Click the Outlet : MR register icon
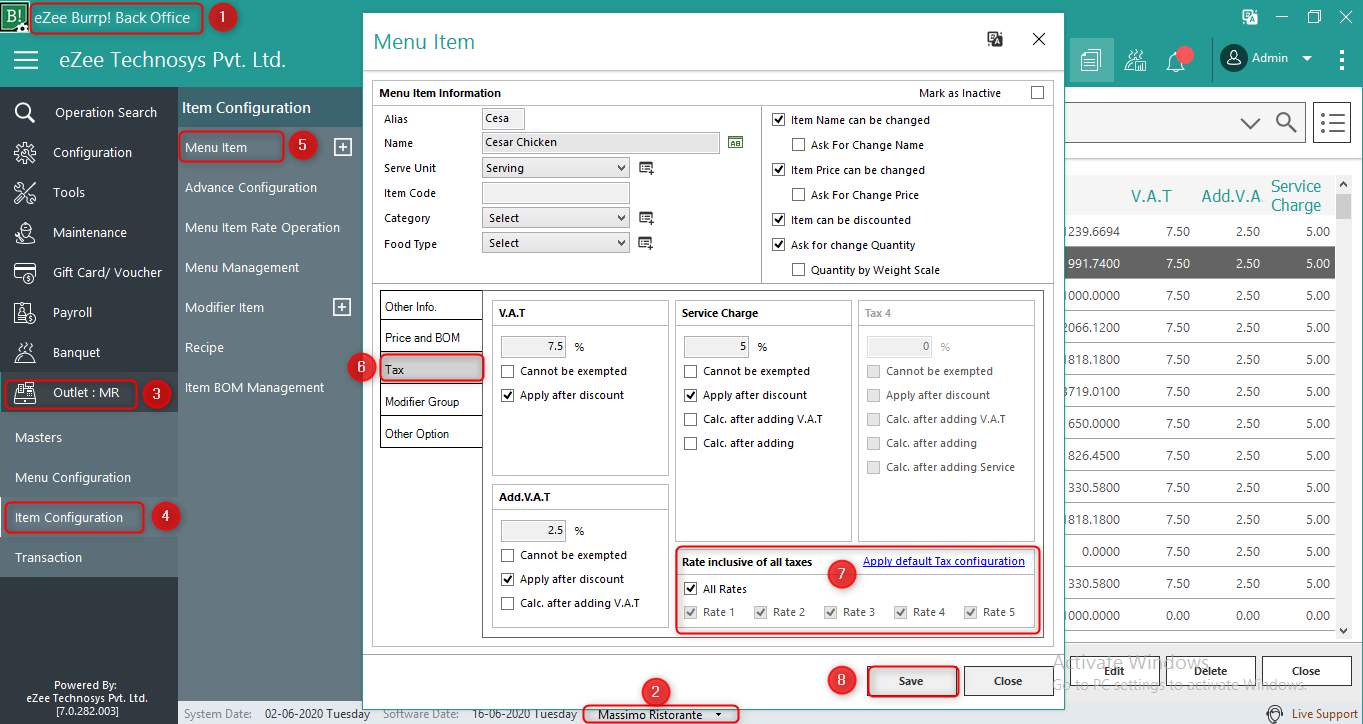 [25, 393]
